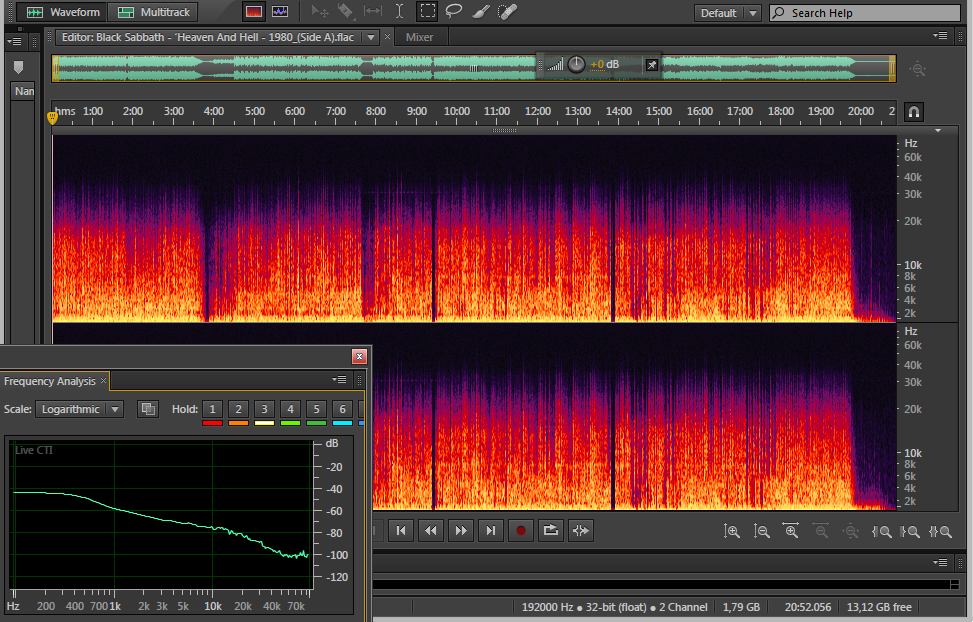This screenshot has width=973, height=622.
Task: Open Frequency Analysis panel options menu
Action: (339, 379)
